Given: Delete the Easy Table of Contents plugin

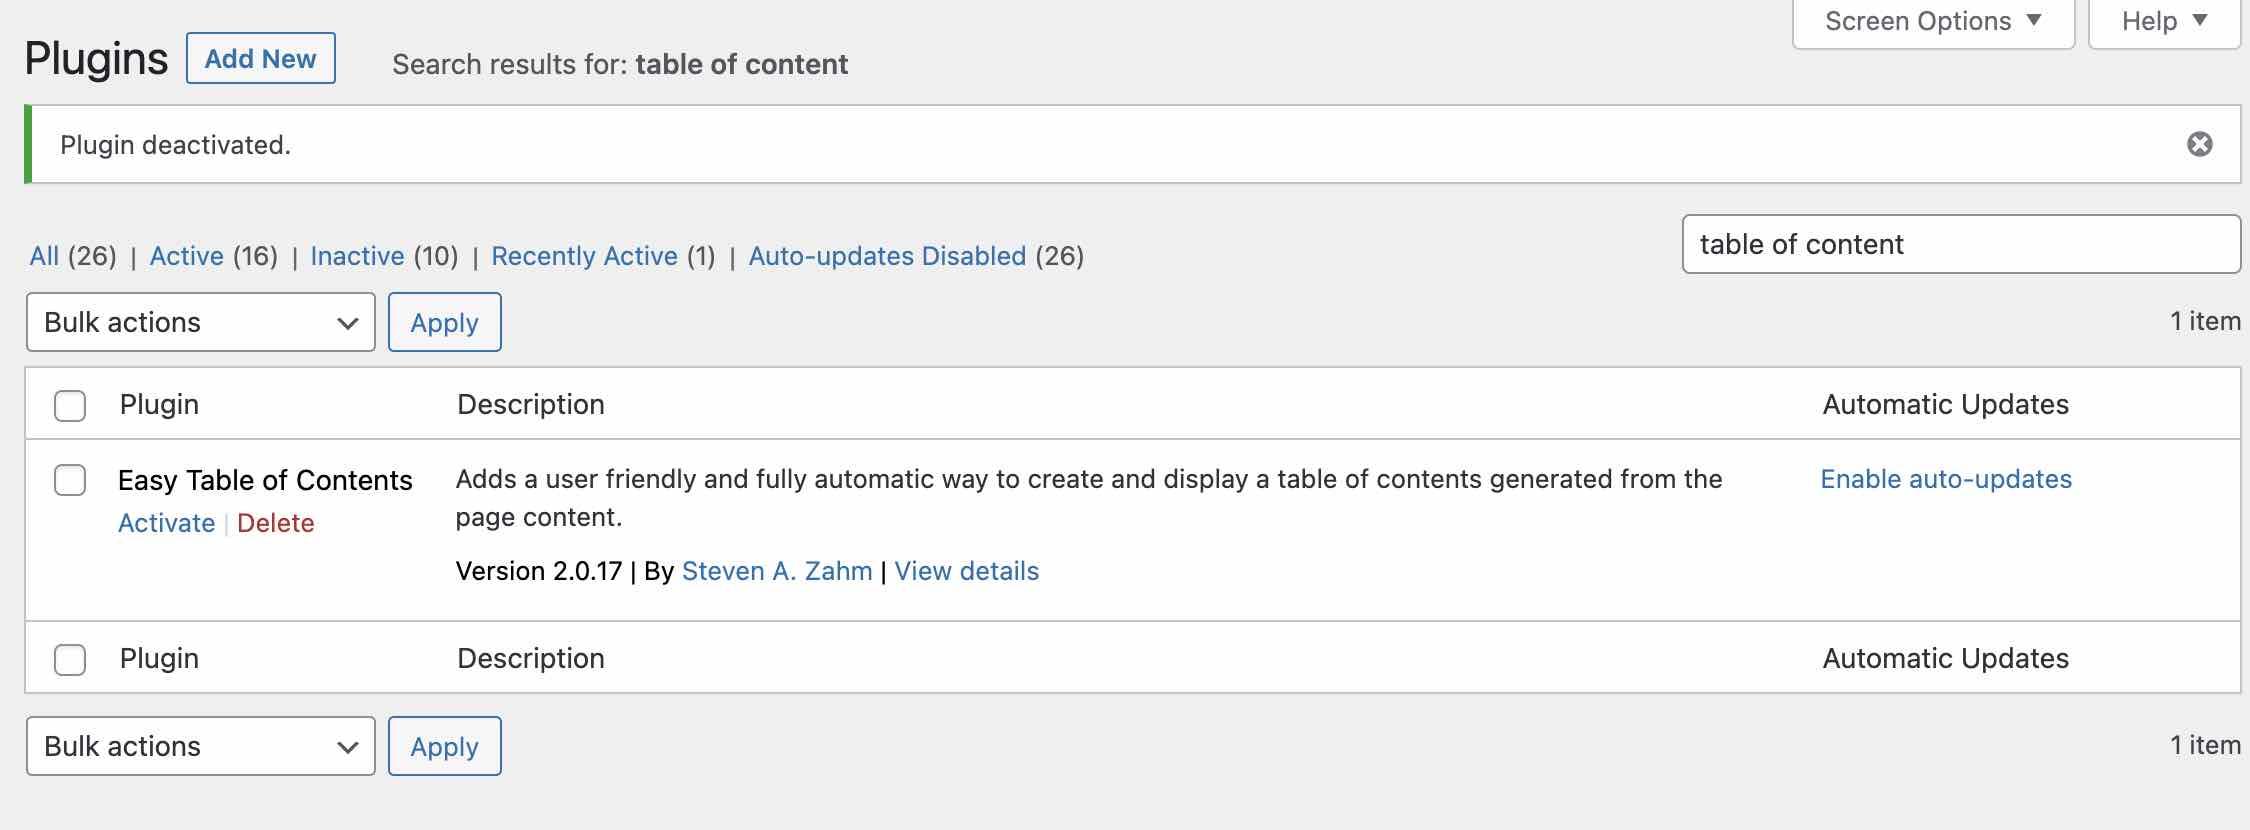Looking at the screenshot, I should (275, 523).
